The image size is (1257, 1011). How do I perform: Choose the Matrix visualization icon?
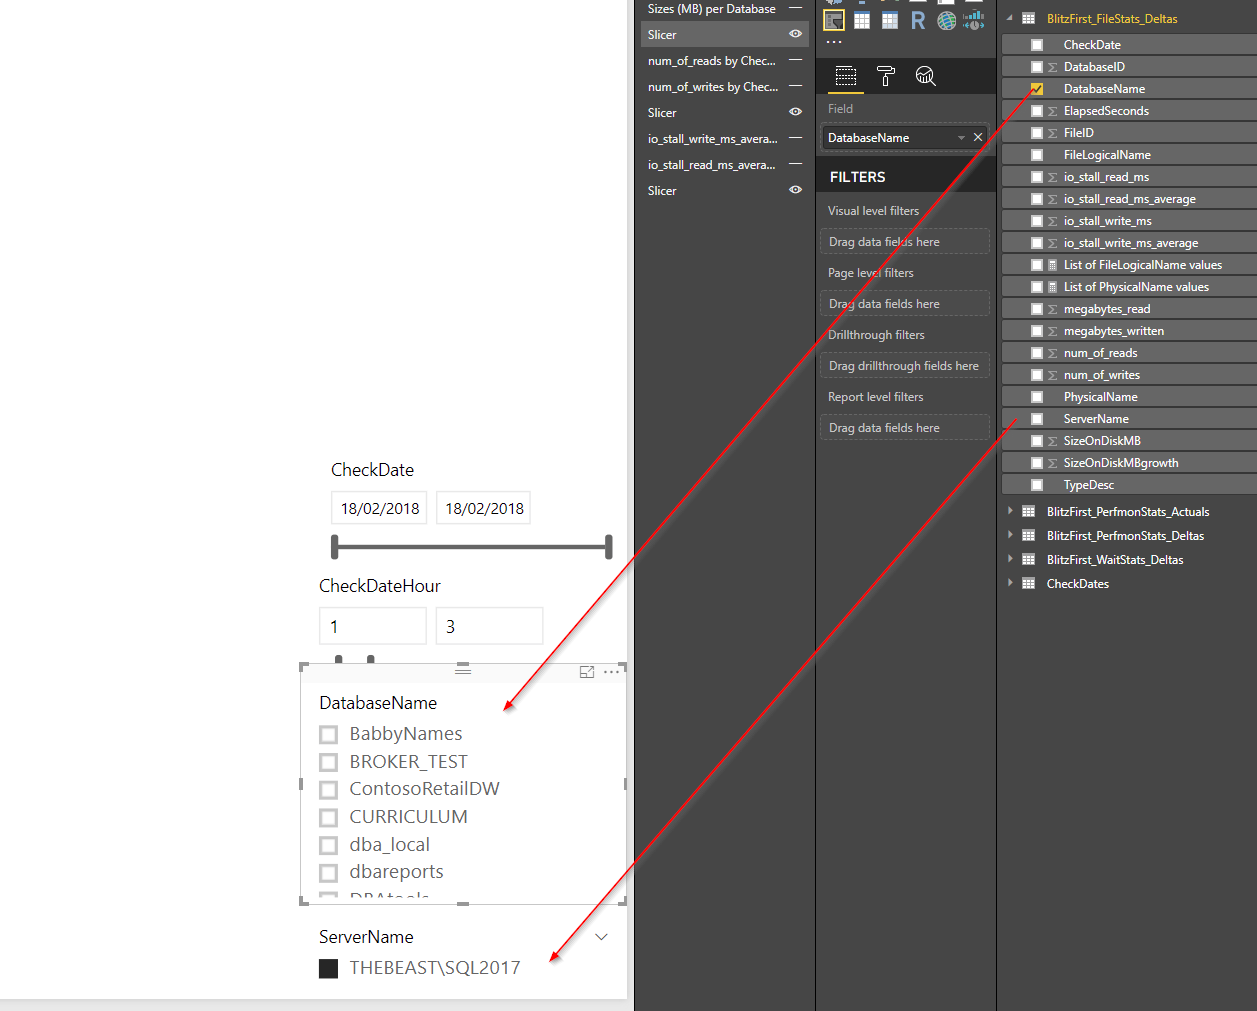(890, 20)
